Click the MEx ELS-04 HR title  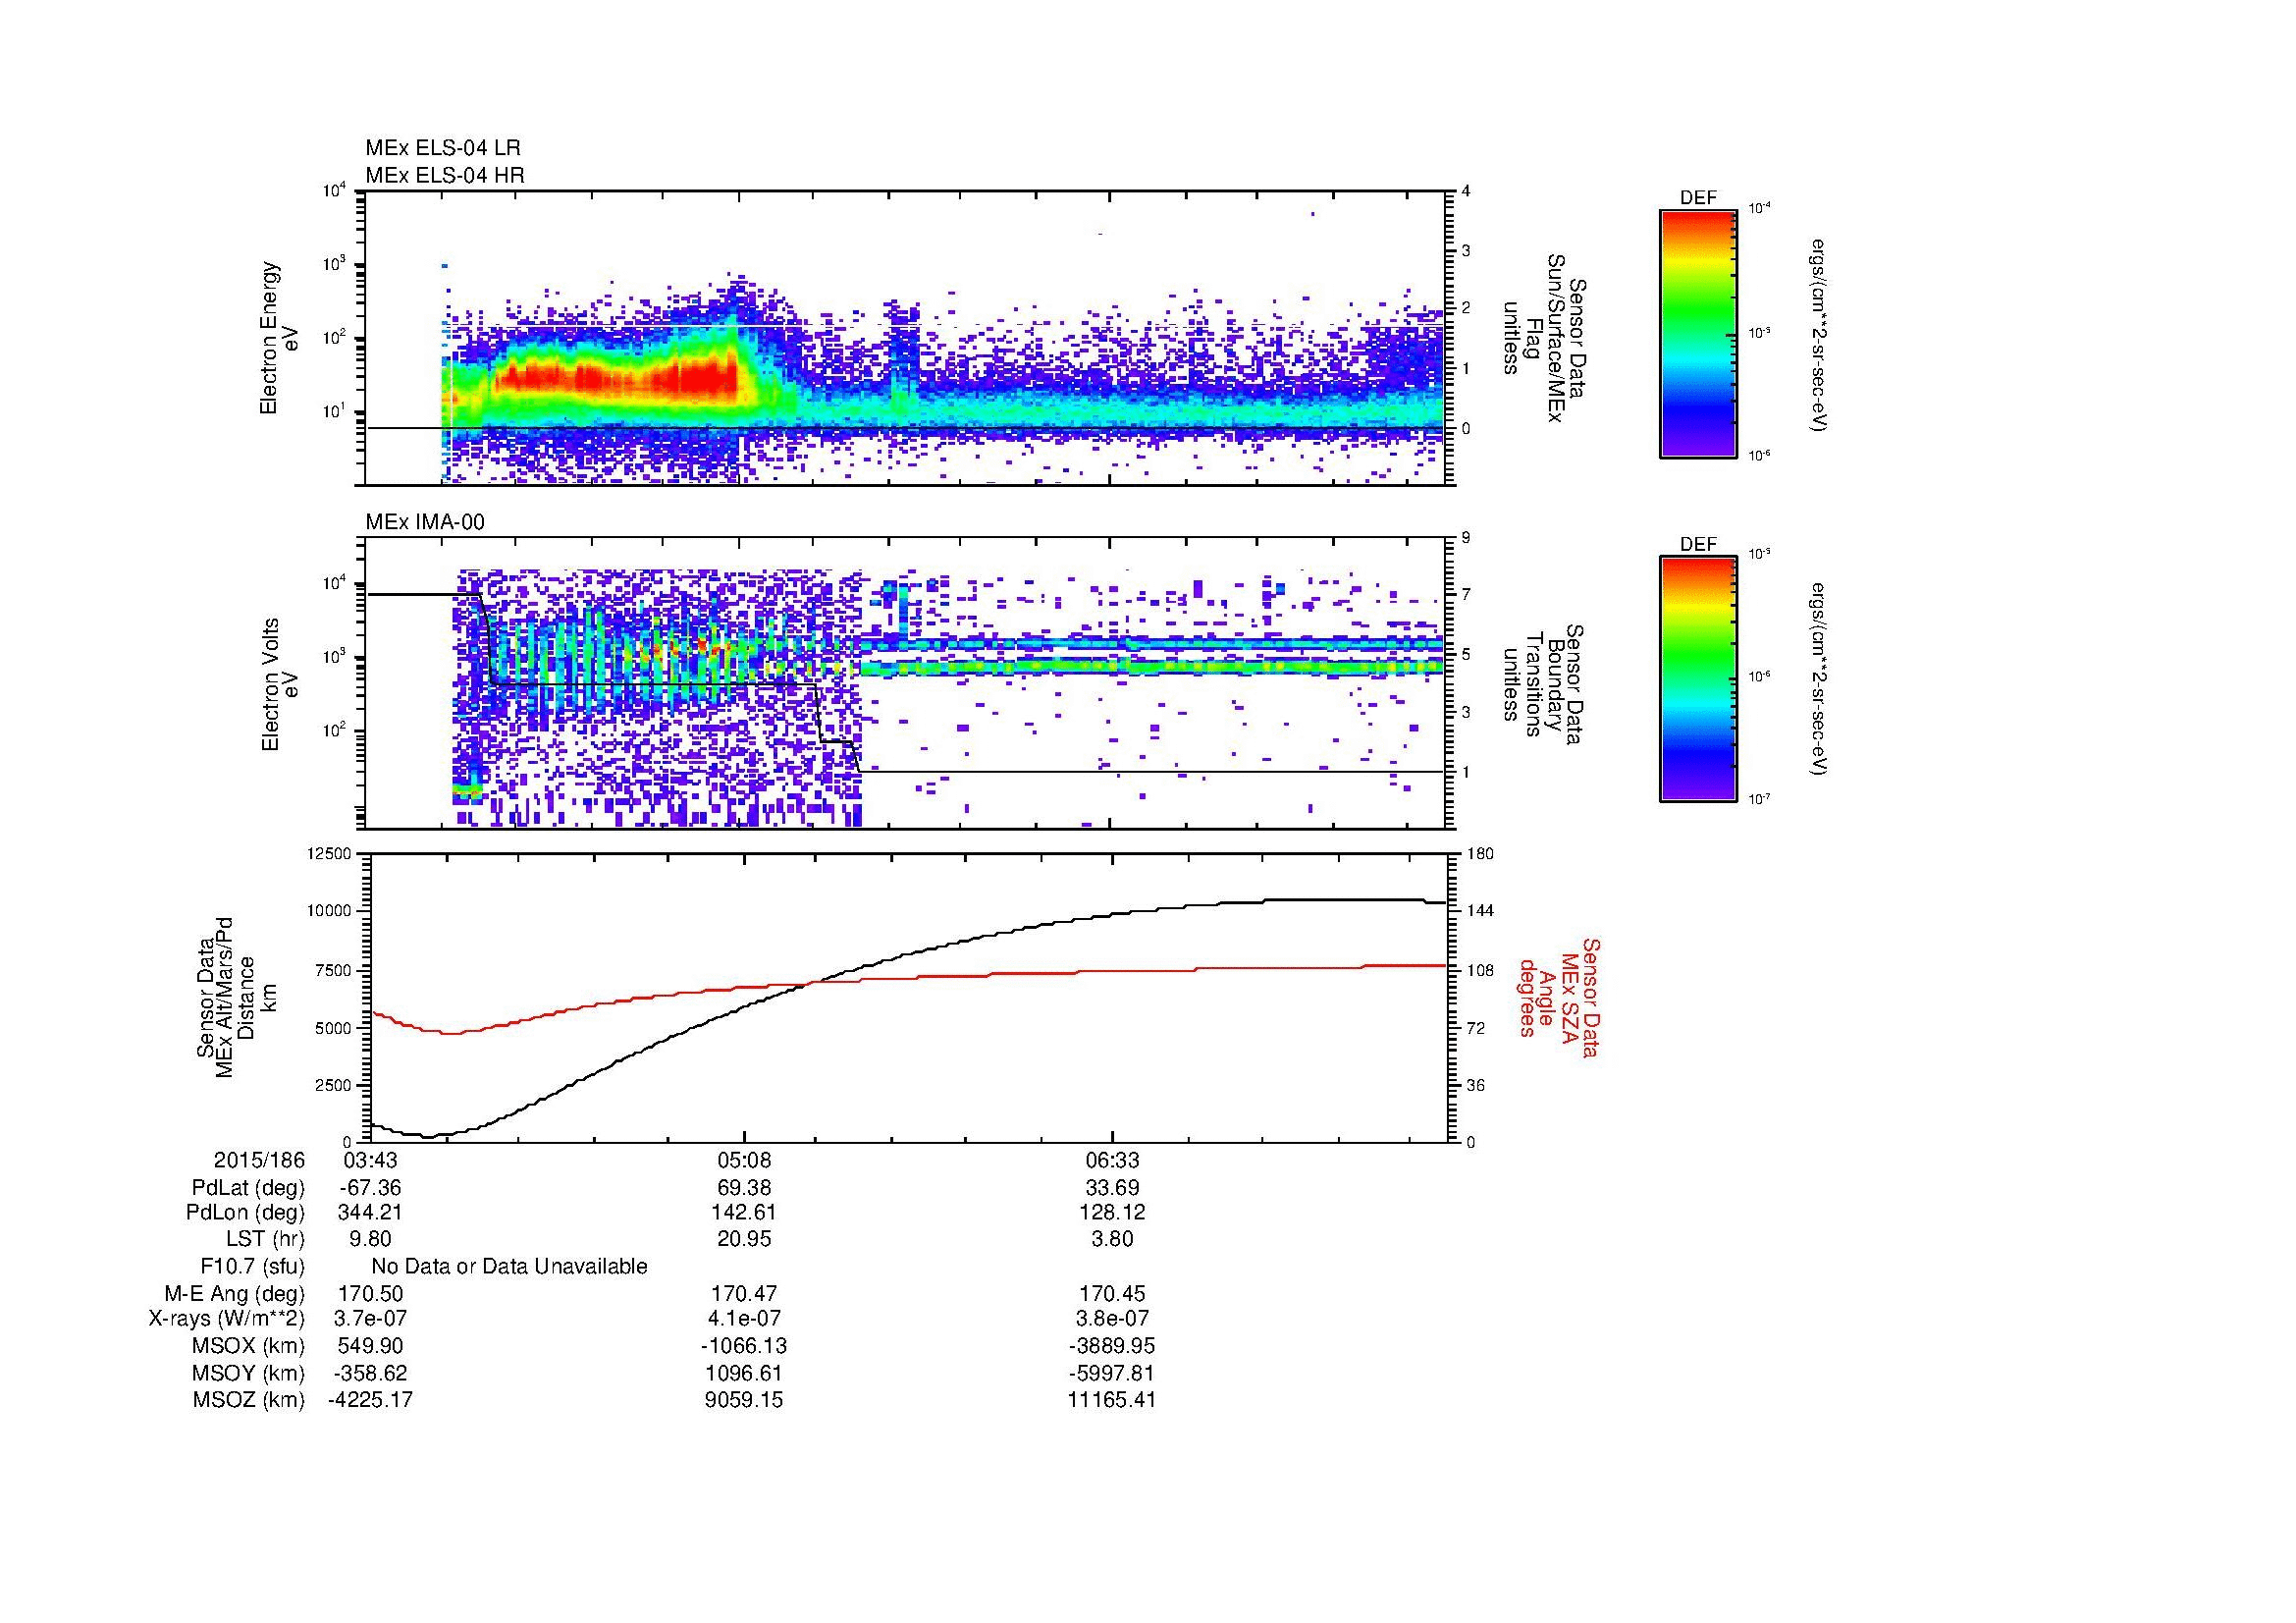[x=444, y=176]
